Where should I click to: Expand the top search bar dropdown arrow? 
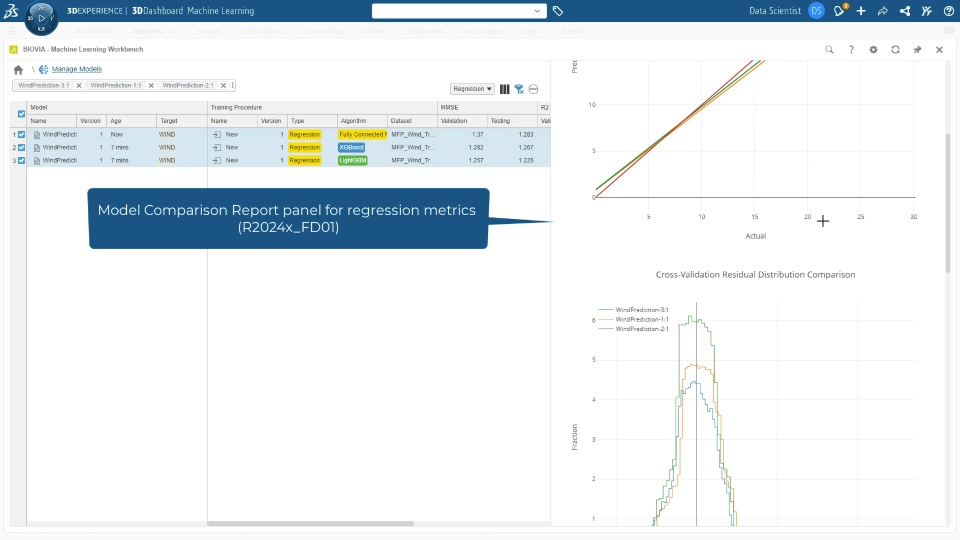coord(537,11)
